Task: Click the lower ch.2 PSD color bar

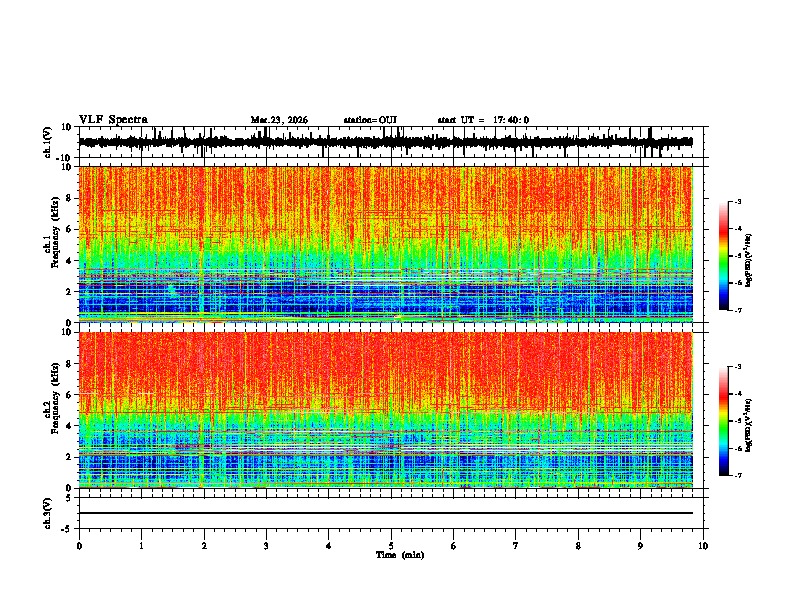Action: tap(723, 421)
